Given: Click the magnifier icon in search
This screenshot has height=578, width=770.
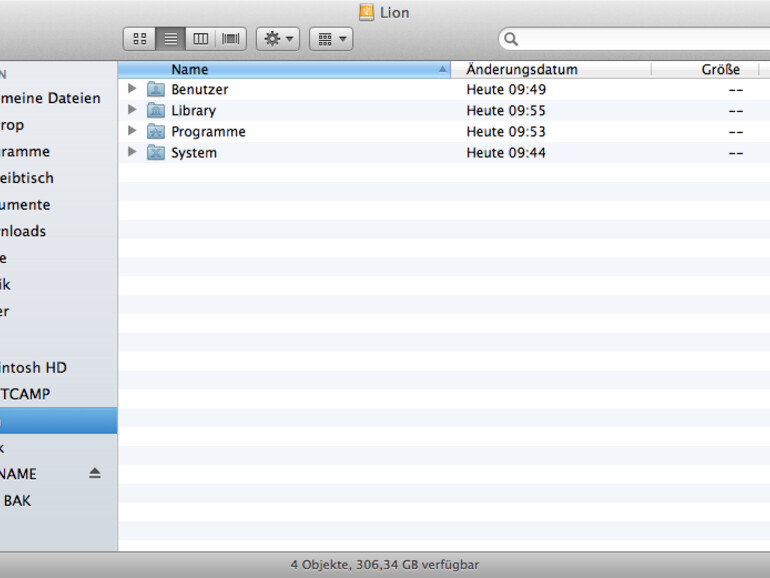Looking at the screenshot, I should tap(511, 39).
